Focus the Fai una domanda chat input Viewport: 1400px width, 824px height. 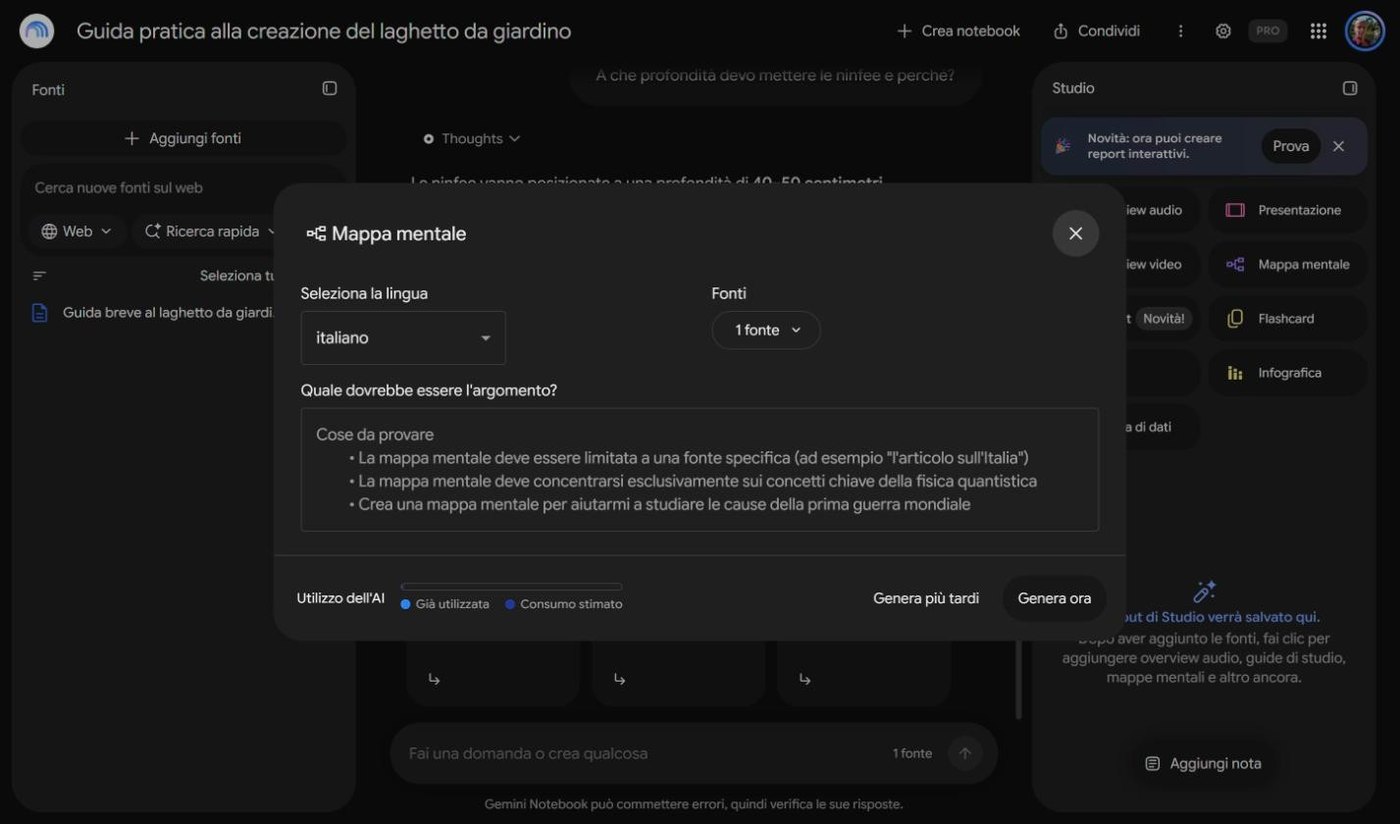point(640,753)
